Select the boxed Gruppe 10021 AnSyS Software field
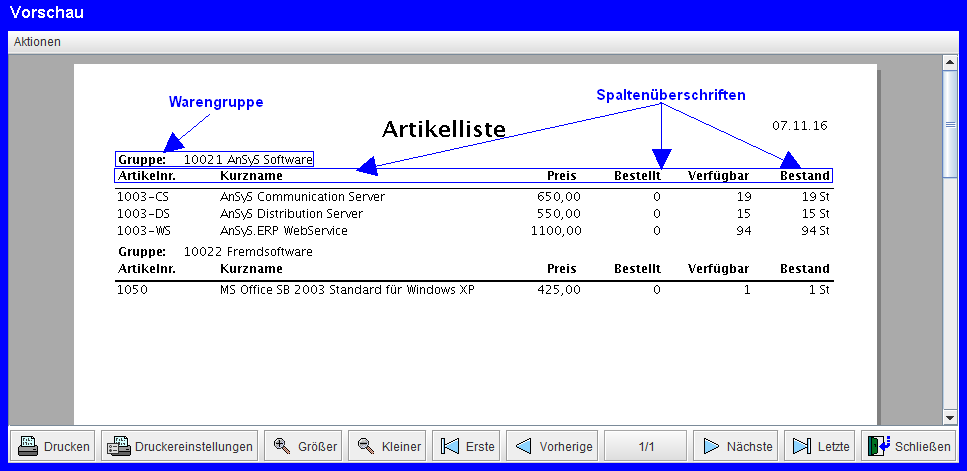Viewport: 967px width, 471px height. pyautogui.click(x=215, y=159)
